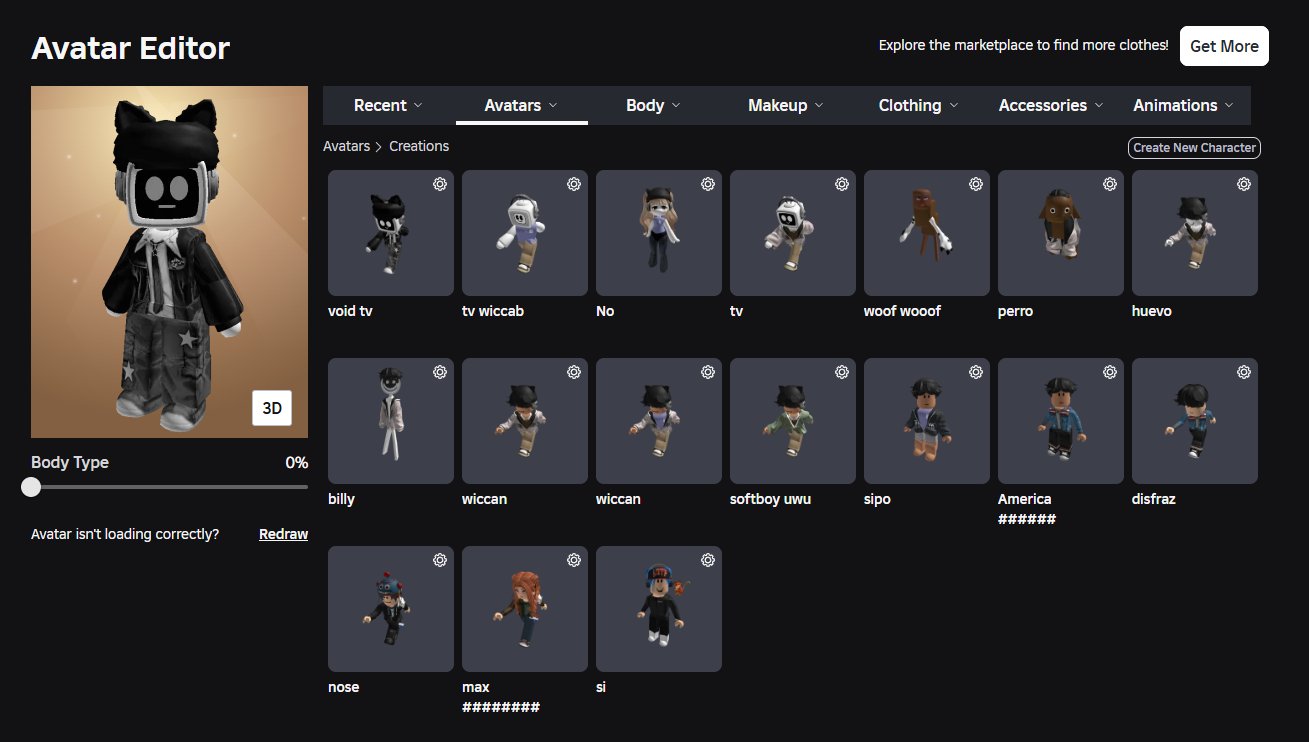Open settings gear on tv avatar card
Viewport: 1309px width, 742px height.
[x=842, y=184]
